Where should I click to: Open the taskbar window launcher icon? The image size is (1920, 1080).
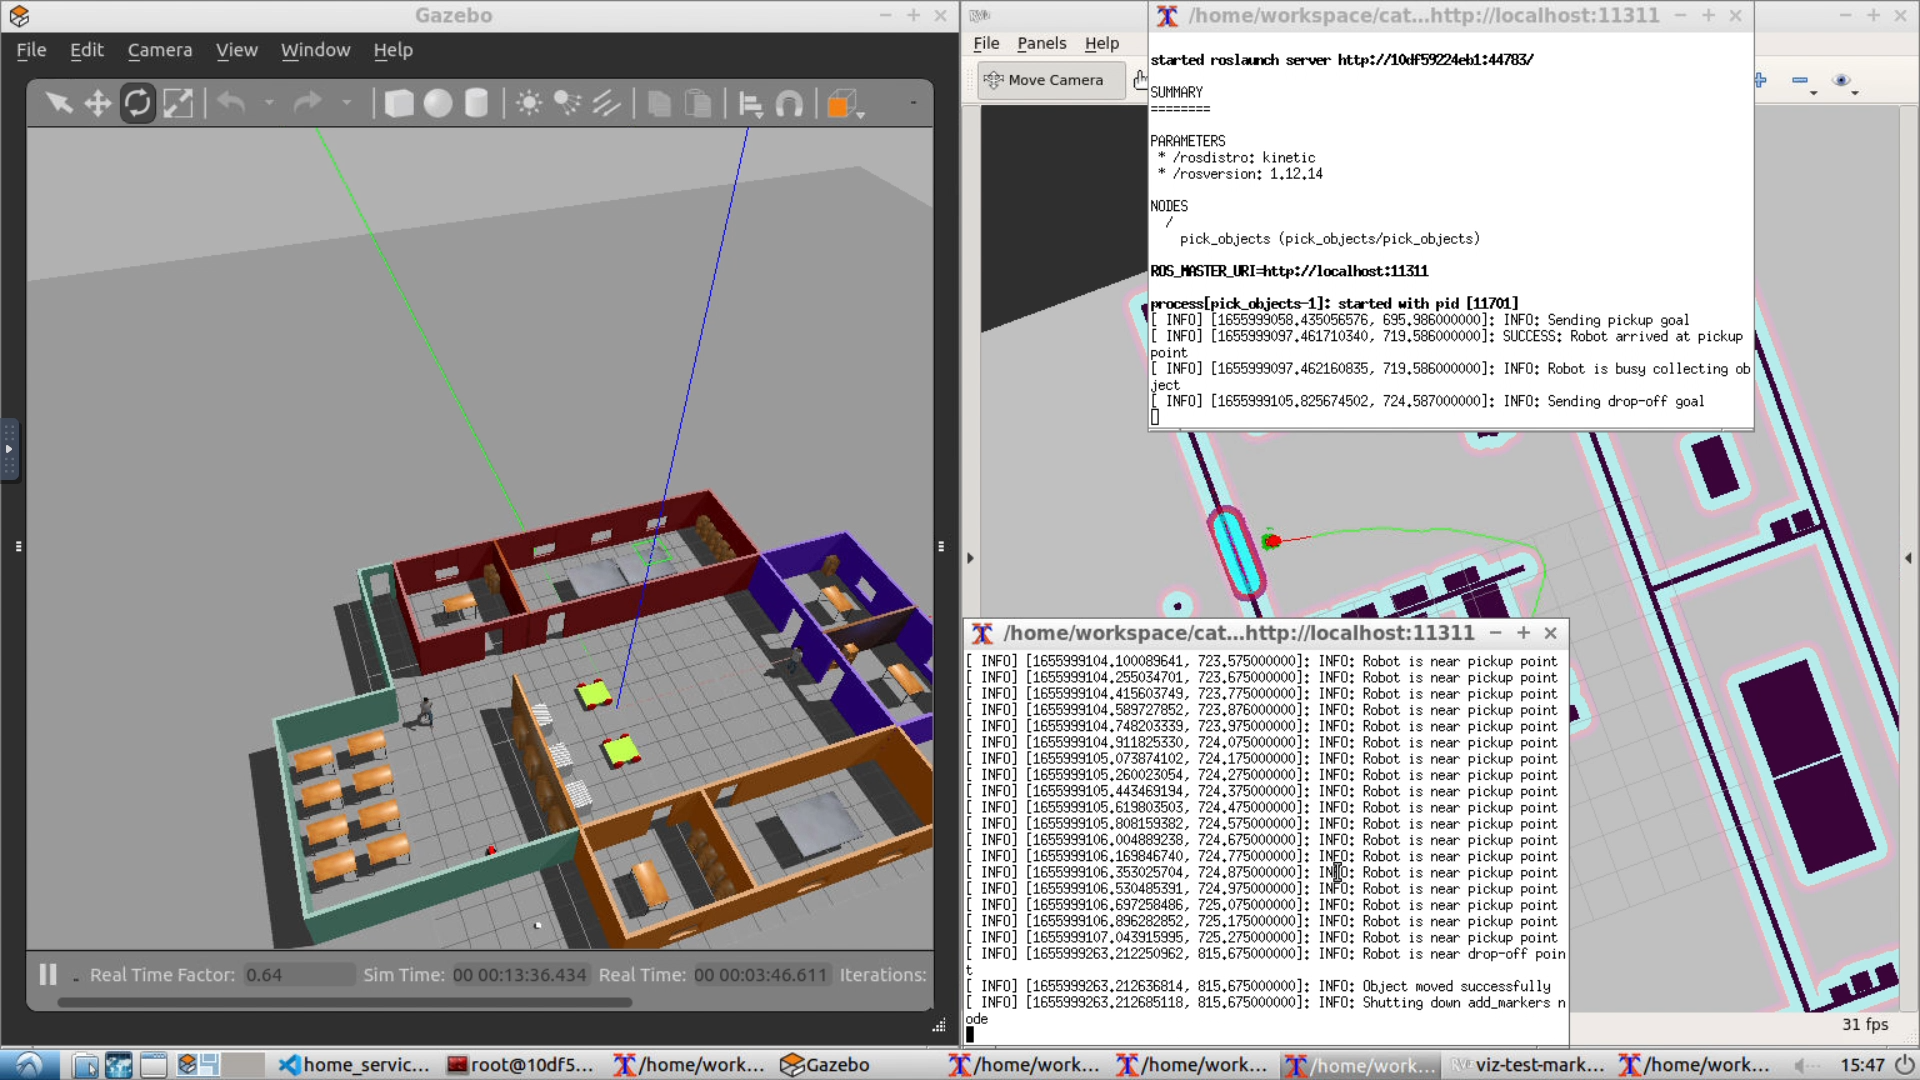[153, 1065]
